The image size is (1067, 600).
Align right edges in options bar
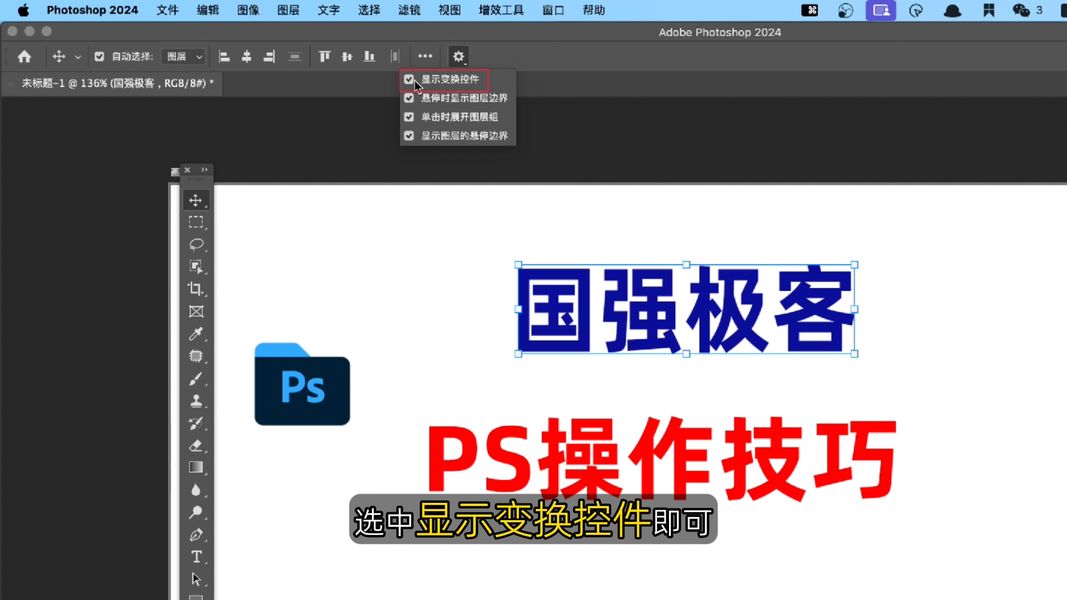269,56
